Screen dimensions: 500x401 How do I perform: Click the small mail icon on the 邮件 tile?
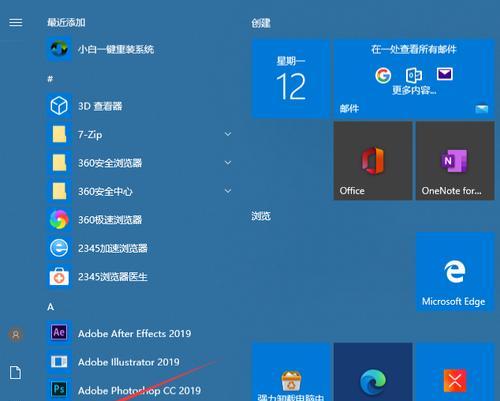pyautogui.click(x=481, y=109)
